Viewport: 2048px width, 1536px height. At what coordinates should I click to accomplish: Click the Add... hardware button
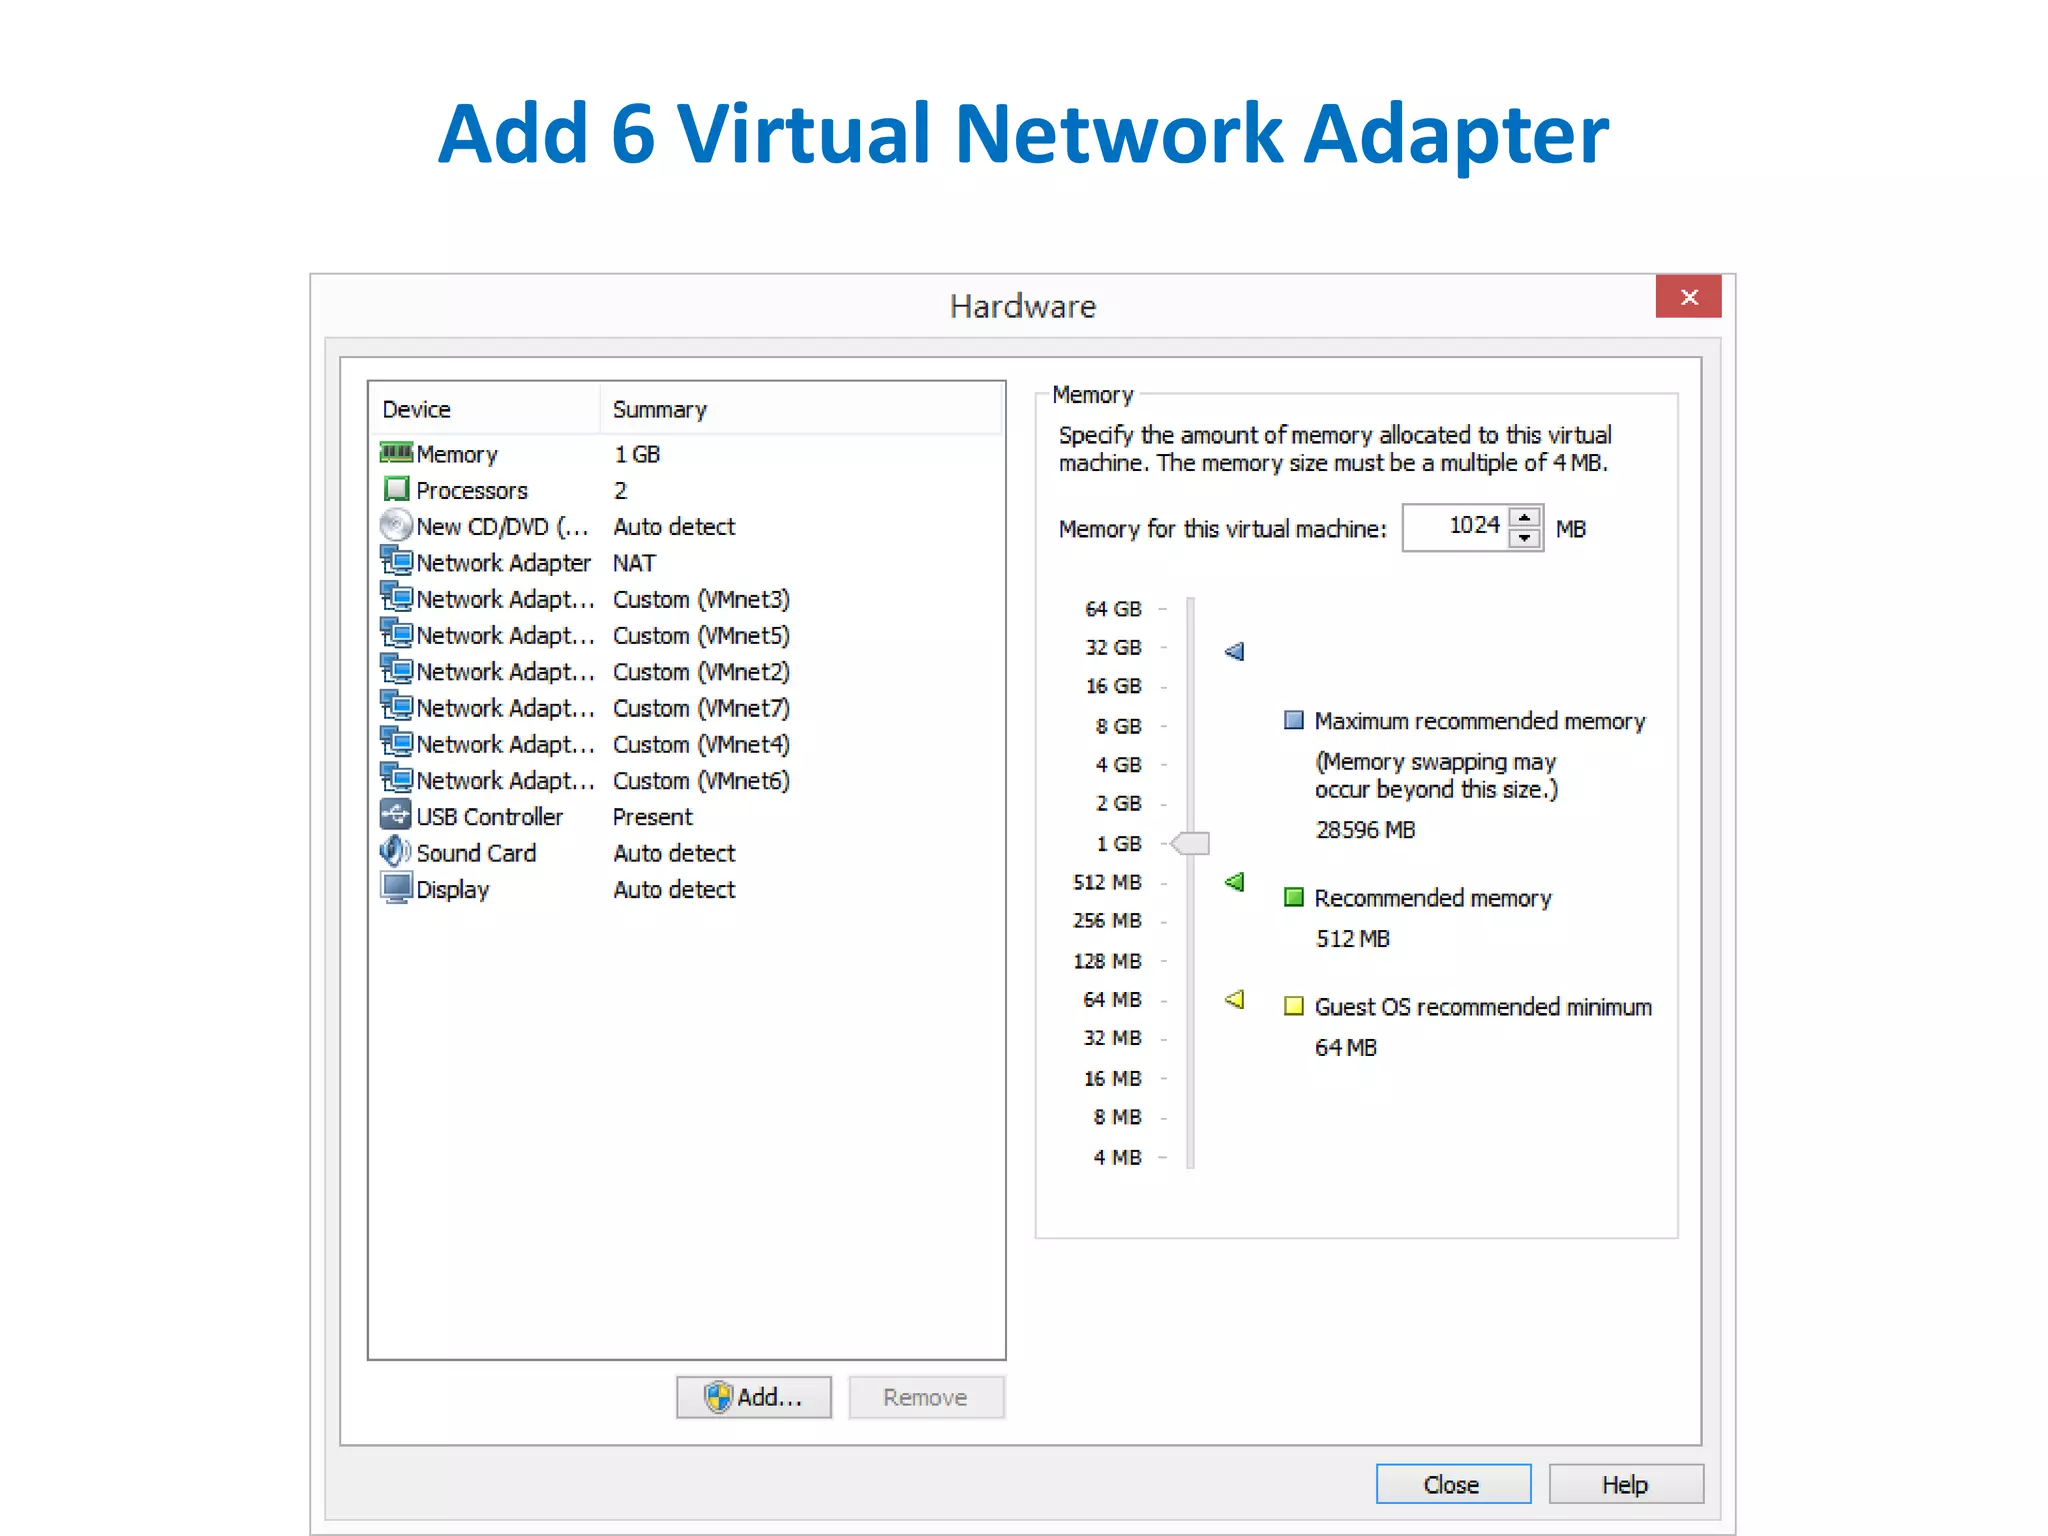coord(753,1397)
